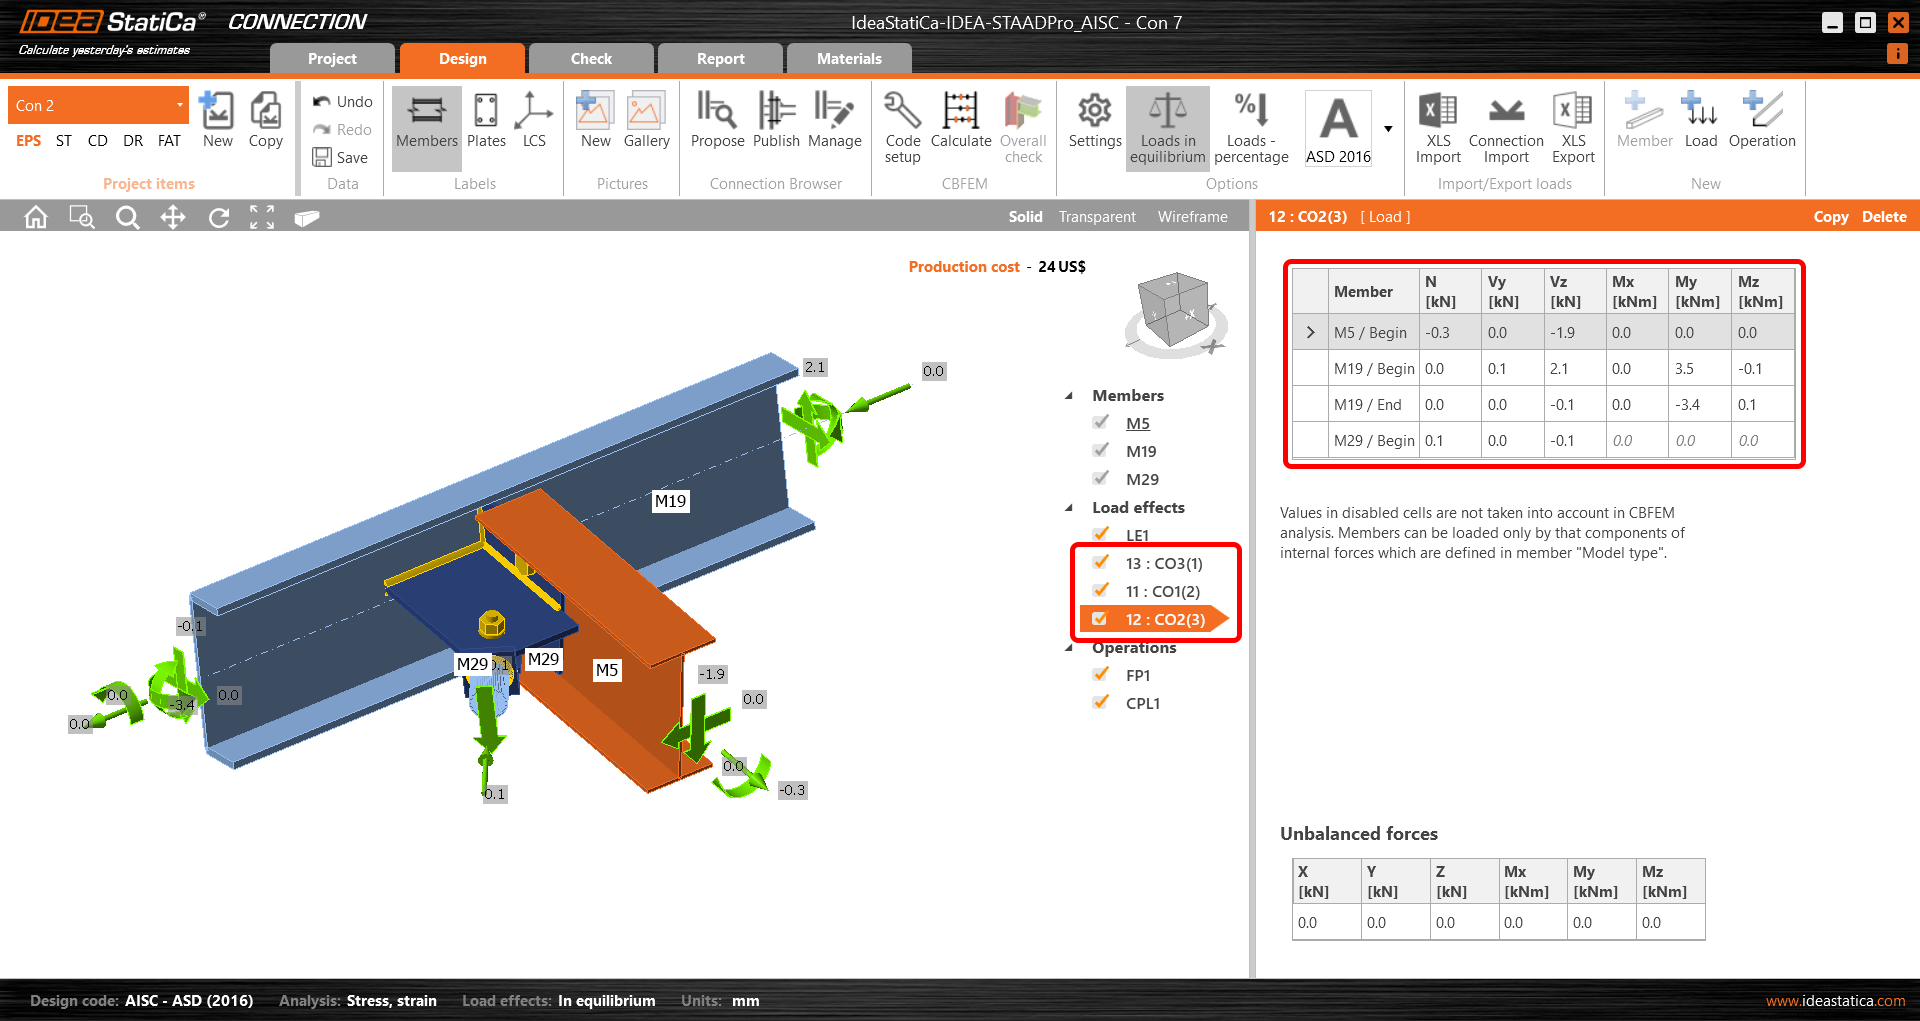
Task: Switch to the Report tab
Action: point(720,58)
